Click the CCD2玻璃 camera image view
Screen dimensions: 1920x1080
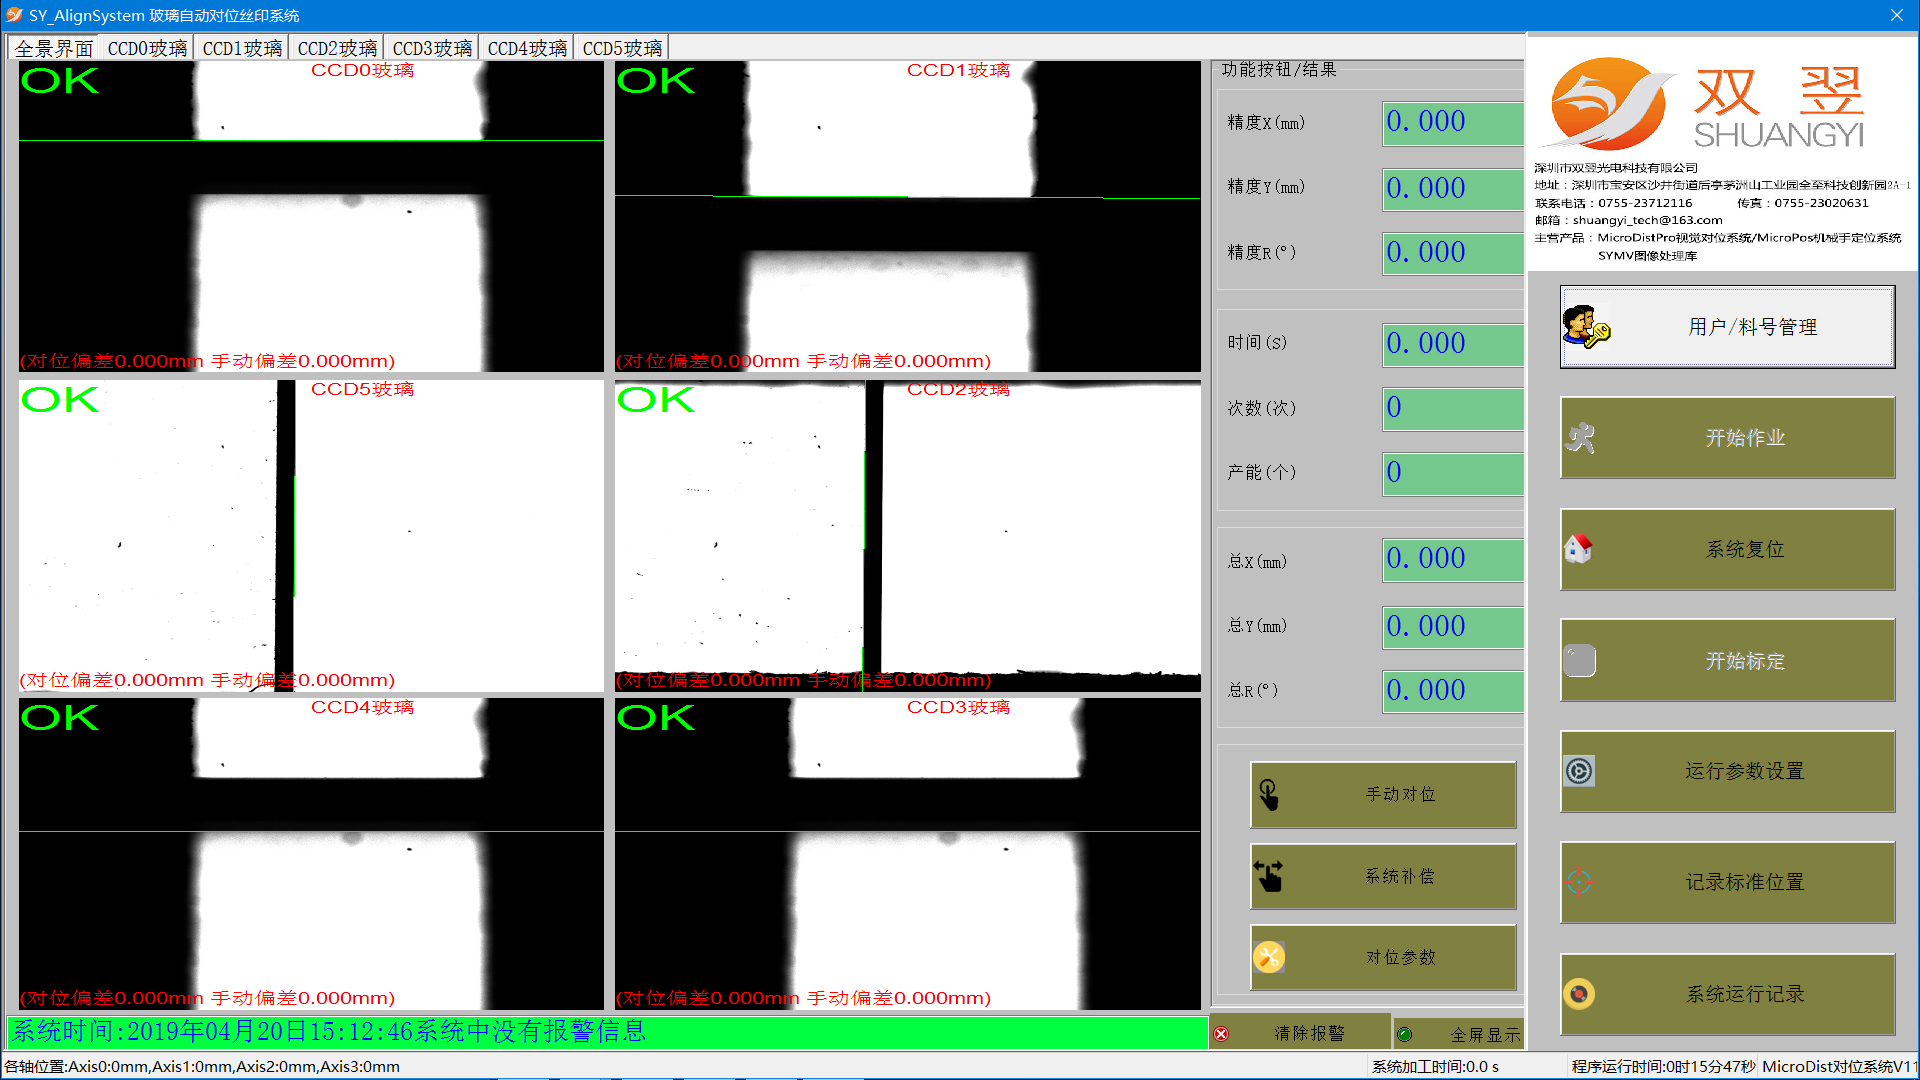click(907, 535)
